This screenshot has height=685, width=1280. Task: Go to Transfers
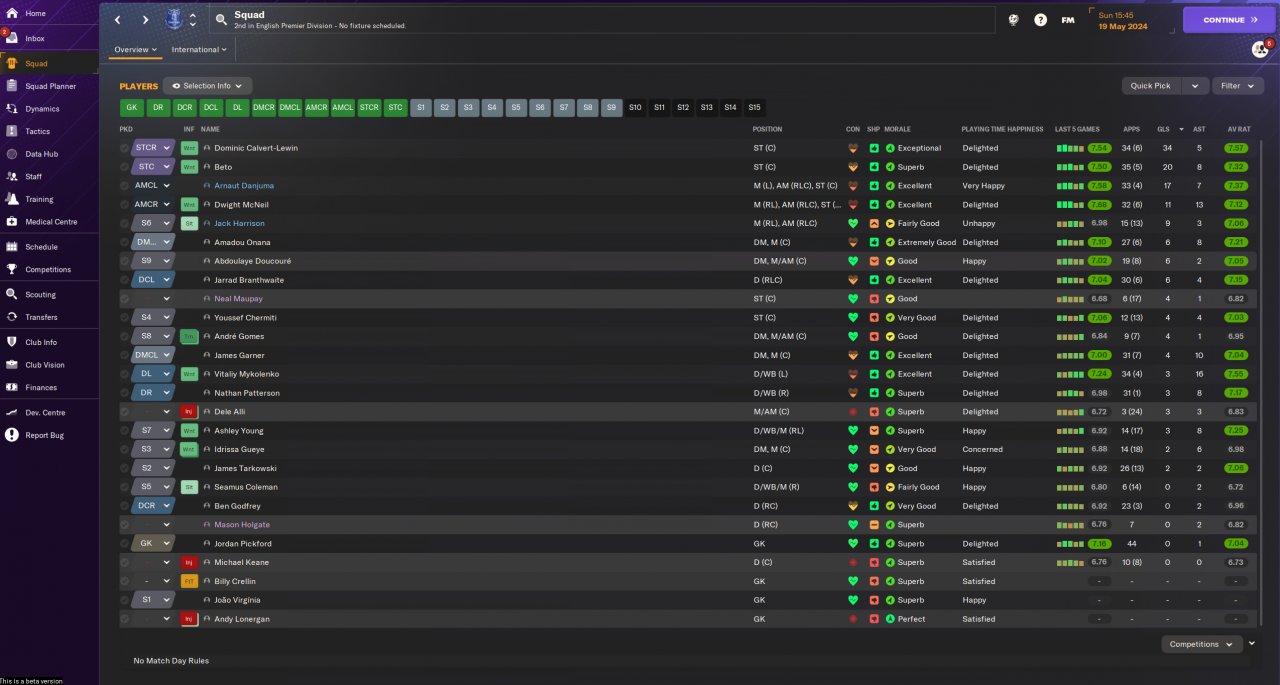point(41,317)
